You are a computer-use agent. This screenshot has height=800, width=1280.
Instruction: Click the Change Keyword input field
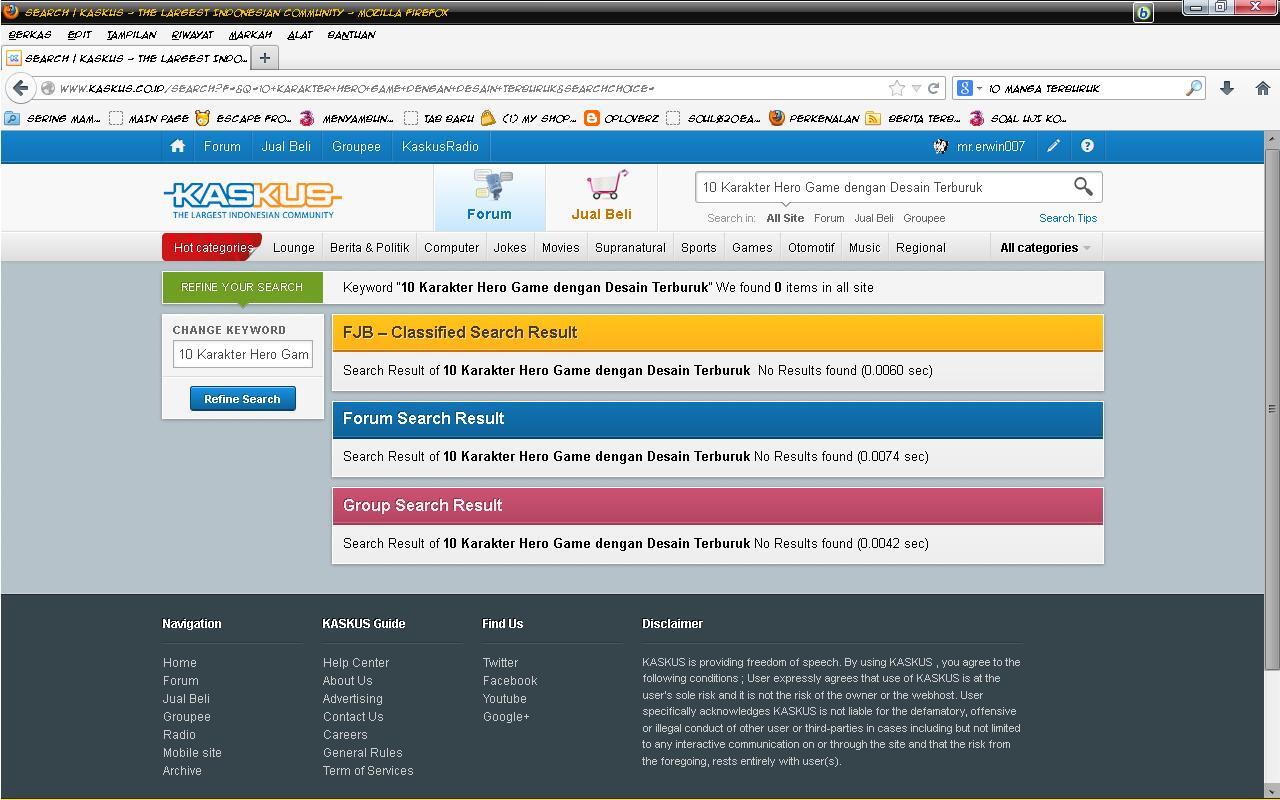(x=243, y=354)
